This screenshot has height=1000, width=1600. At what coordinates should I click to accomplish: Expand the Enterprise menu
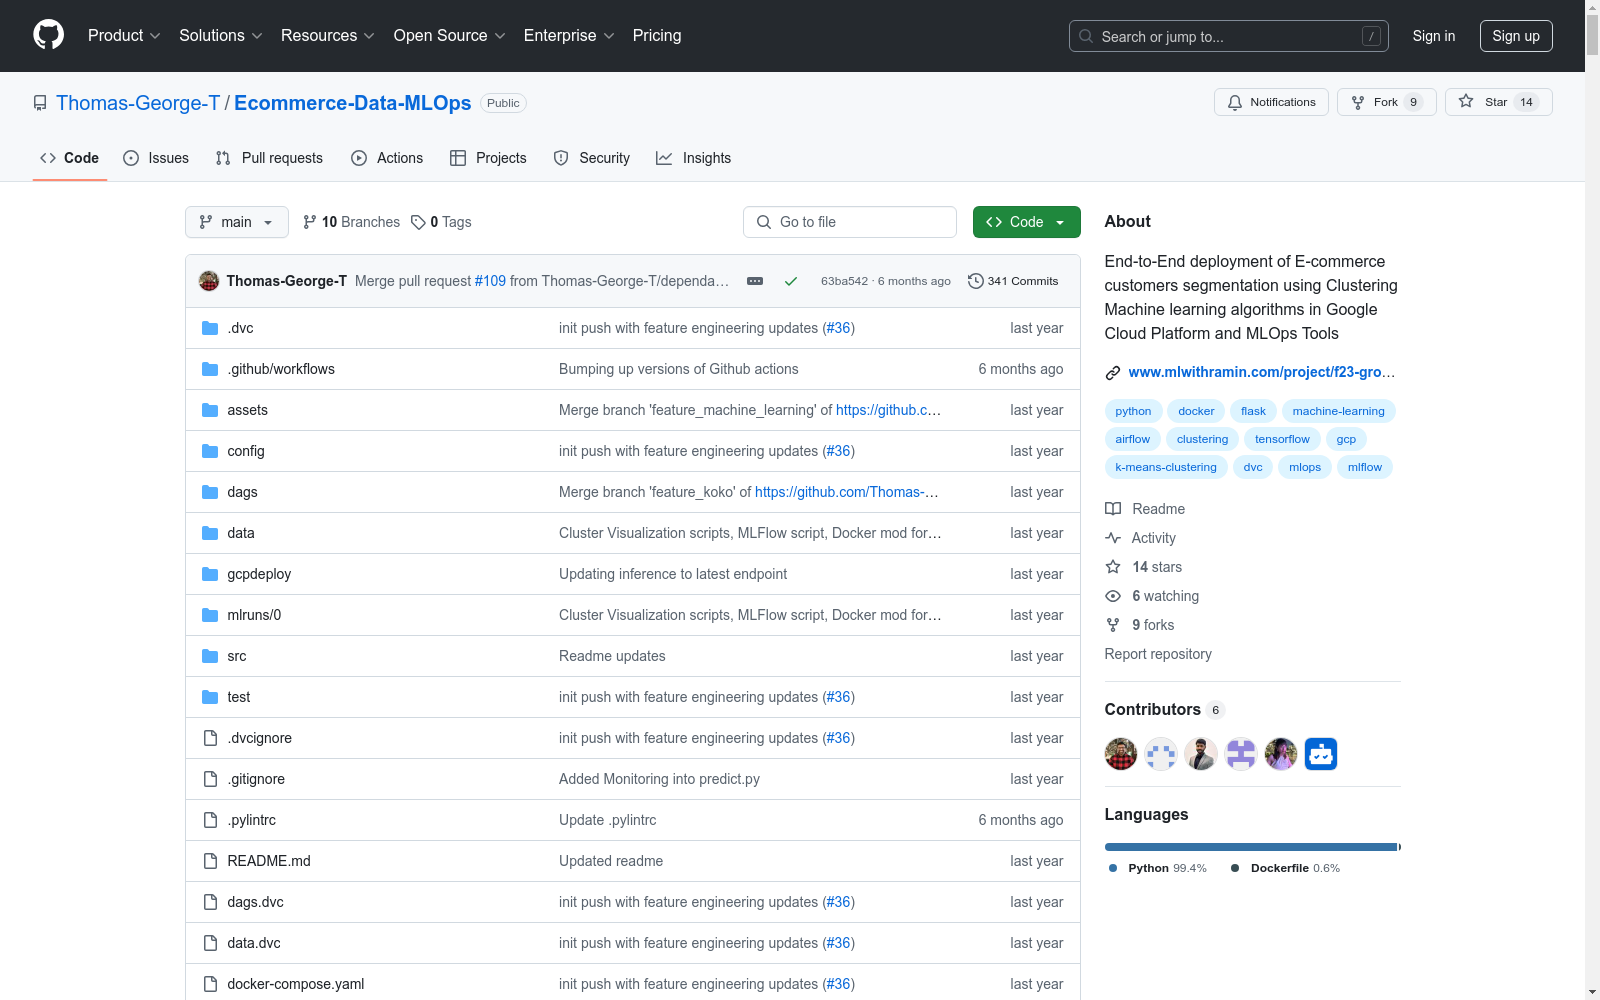click(x=569, y=36)
